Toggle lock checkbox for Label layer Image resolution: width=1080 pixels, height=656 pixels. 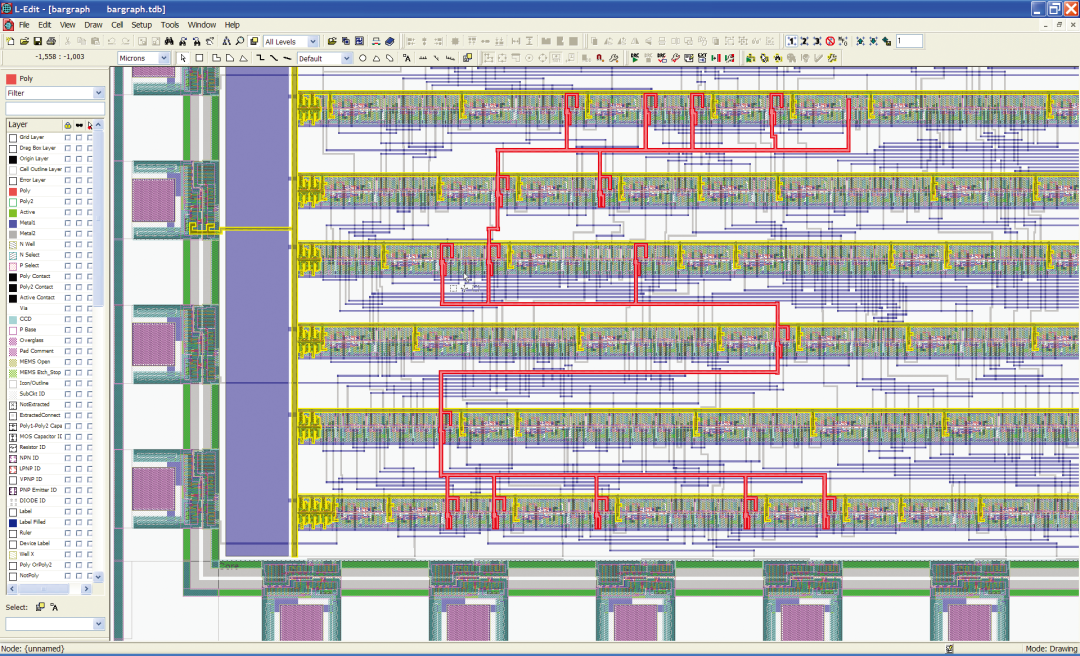click(68, 511)
